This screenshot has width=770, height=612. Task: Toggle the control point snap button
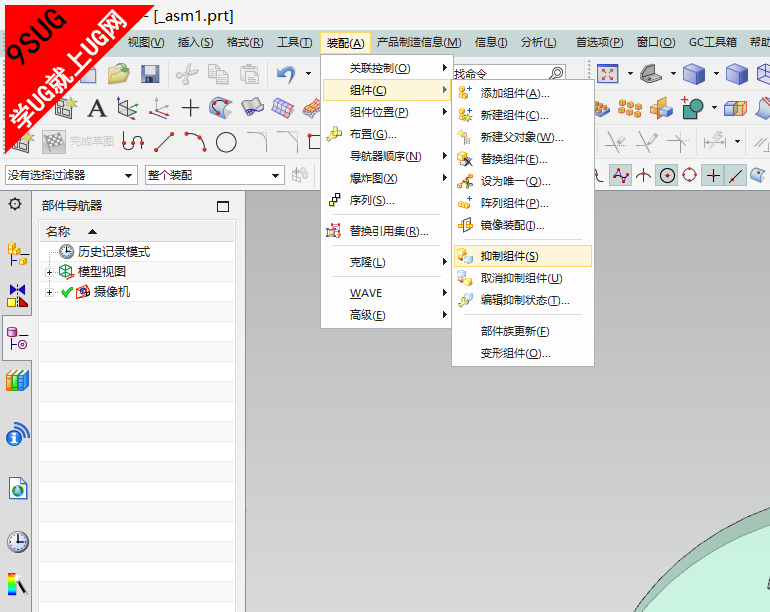coord(621,175)
